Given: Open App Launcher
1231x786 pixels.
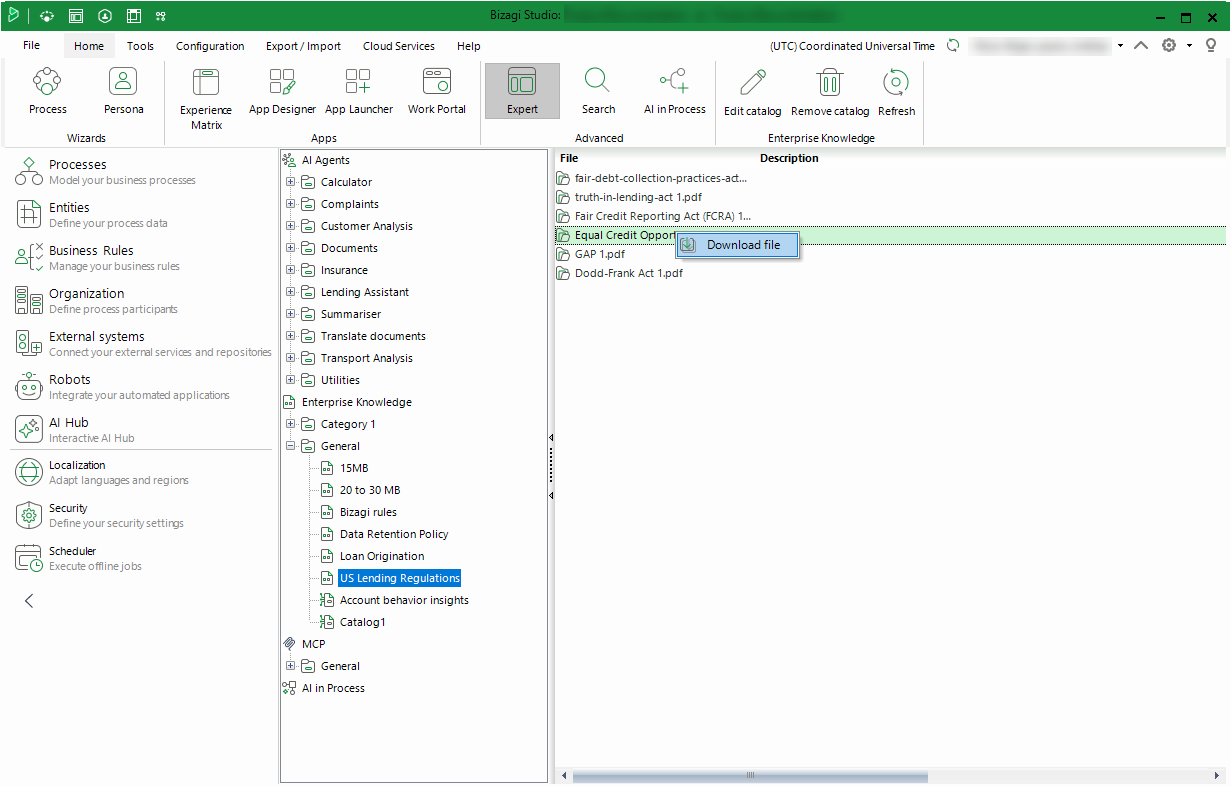Looking at the screenshot, I should tap(358, 91).
